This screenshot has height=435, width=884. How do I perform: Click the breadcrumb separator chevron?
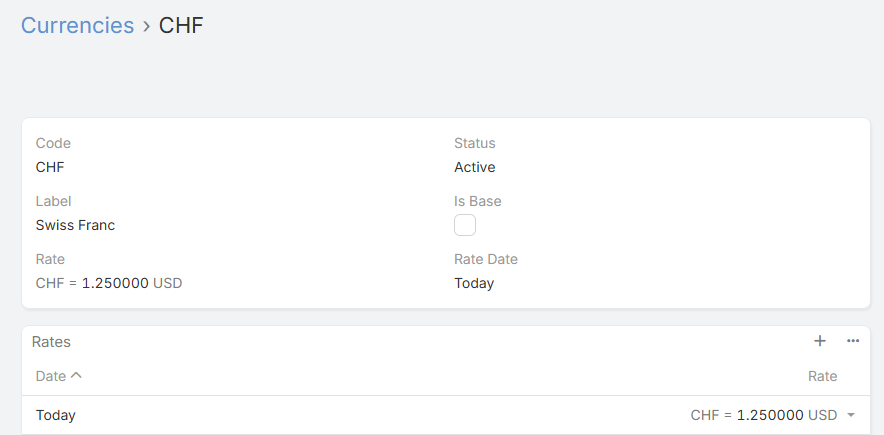point(146,27)
